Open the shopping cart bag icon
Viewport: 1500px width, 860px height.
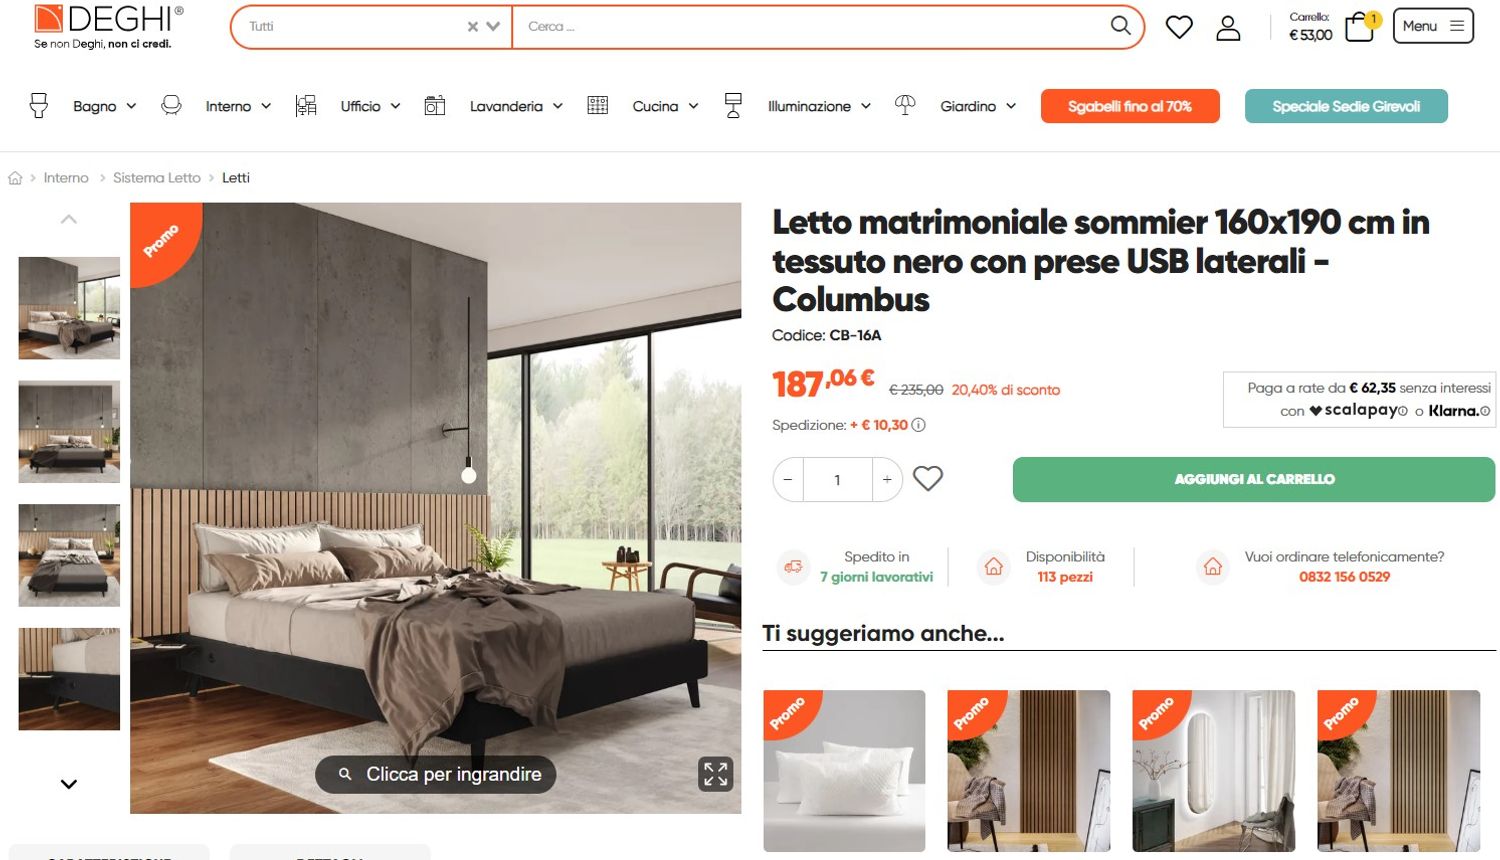click(x=1360, y=27)
